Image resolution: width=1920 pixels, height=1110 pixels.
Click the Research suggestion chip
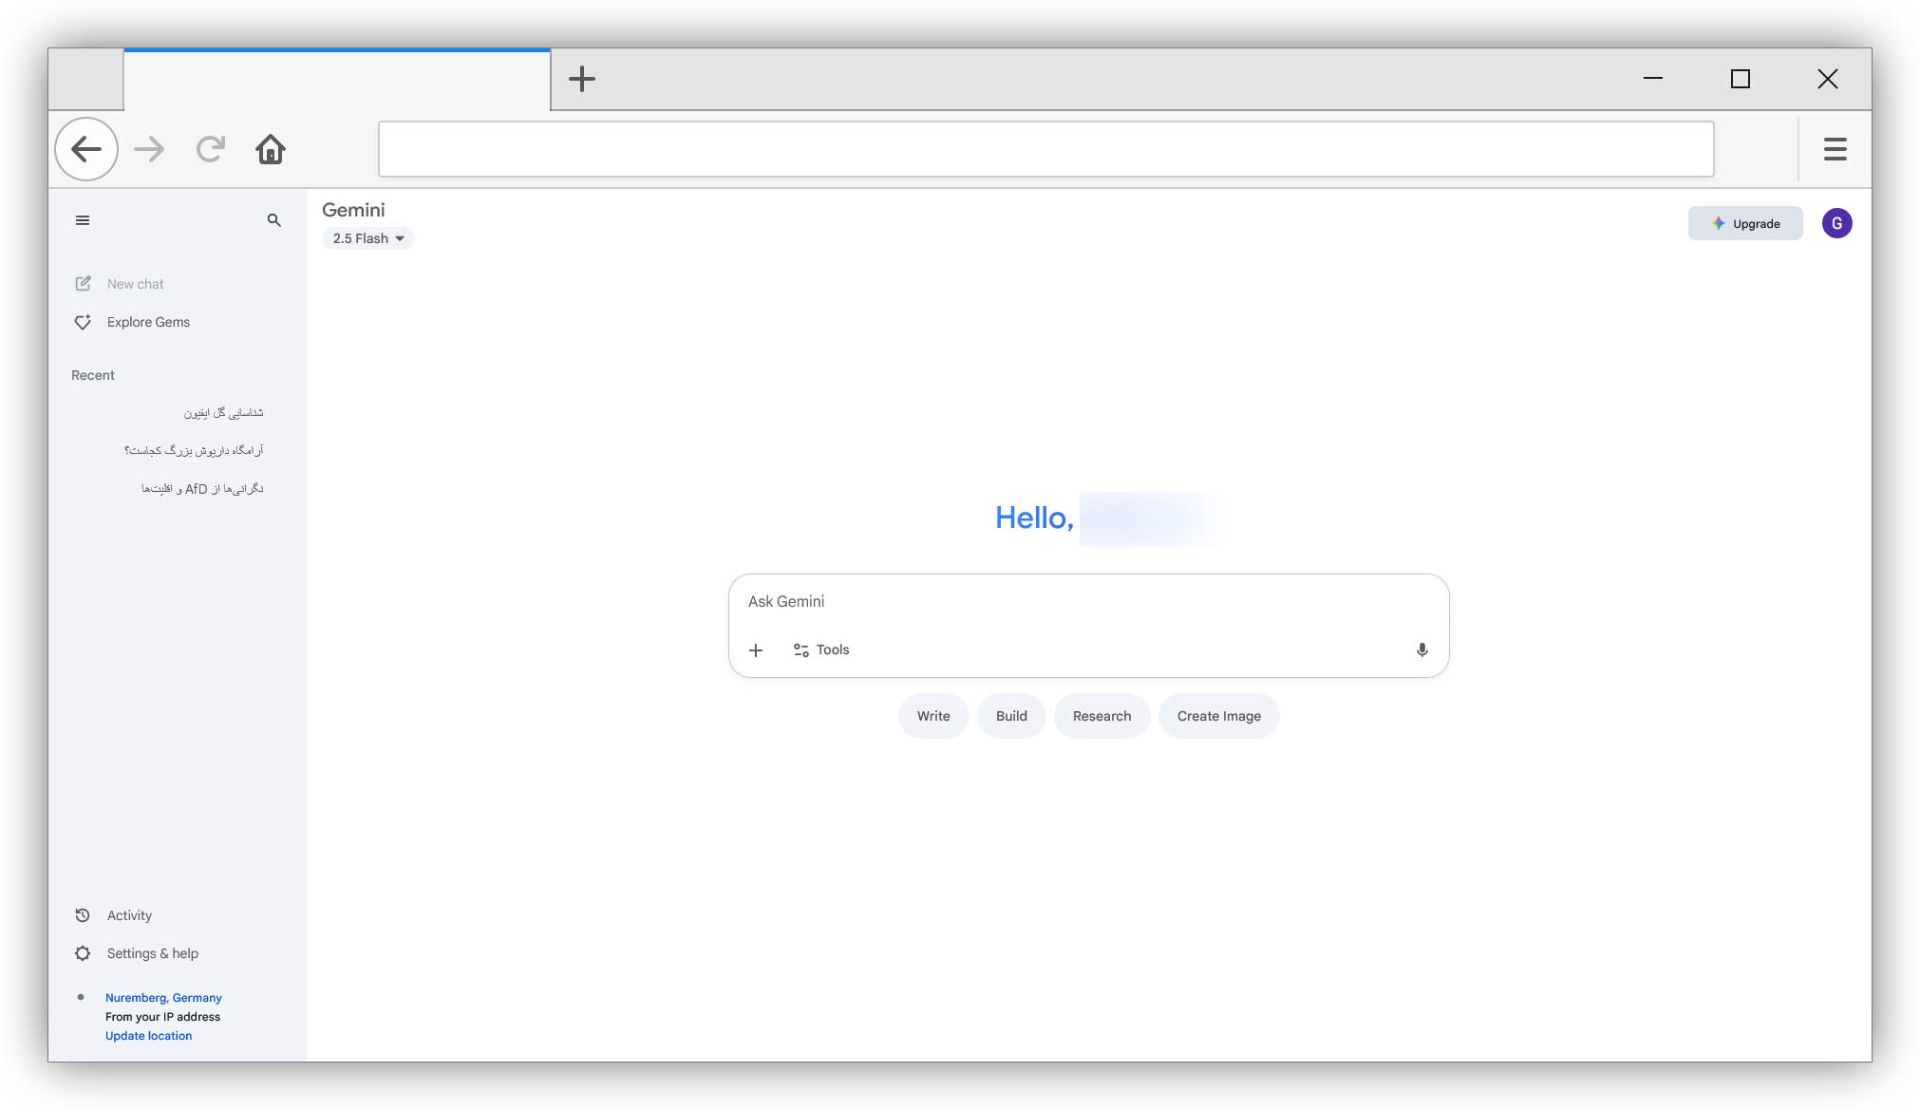[x=1101, y=716]
